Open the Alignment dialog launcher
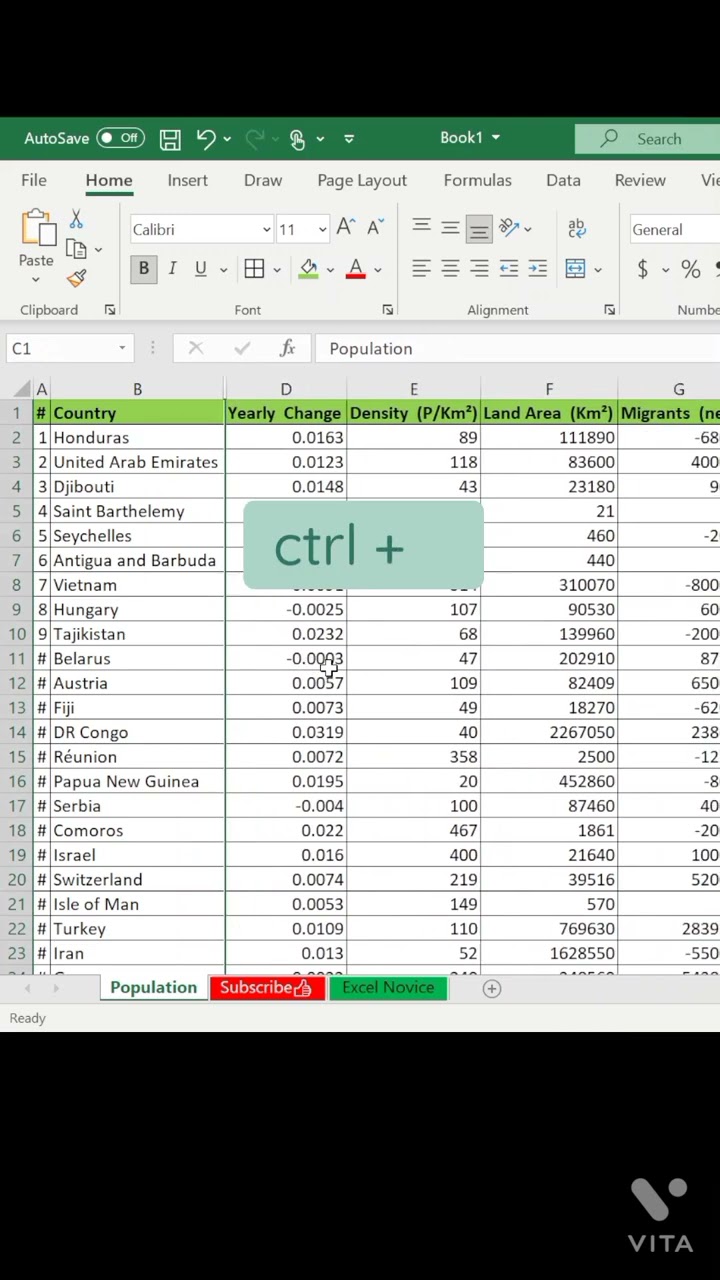720x1280 pixels. (609, 310)
